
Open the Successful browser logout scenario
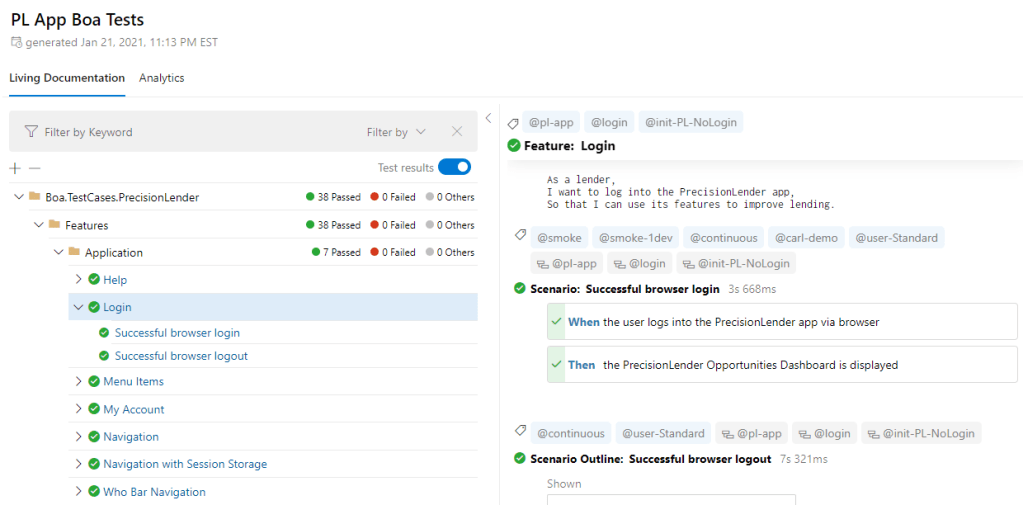(181, 356)
